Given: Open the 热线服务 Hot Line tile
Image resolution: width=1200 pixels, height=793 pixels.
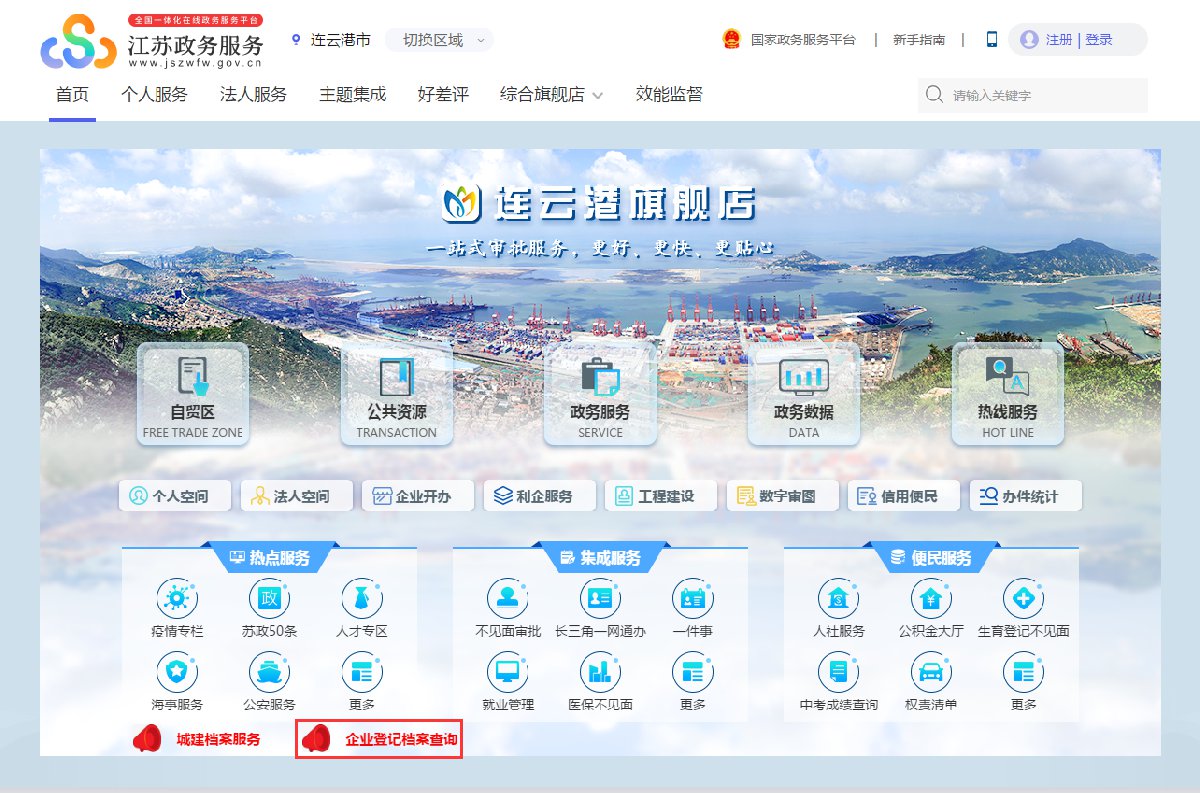Looking at the screenshot, I should click(1008, 394).
